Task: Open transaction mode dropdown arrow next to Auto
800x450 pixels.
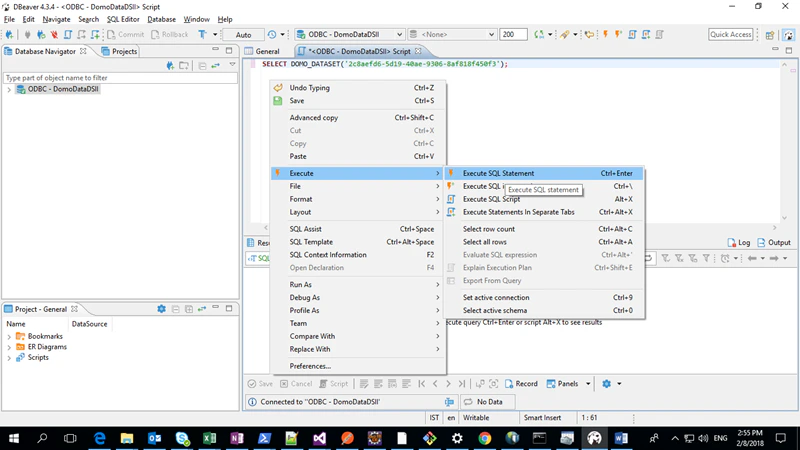Action: (x=215, y=35)
